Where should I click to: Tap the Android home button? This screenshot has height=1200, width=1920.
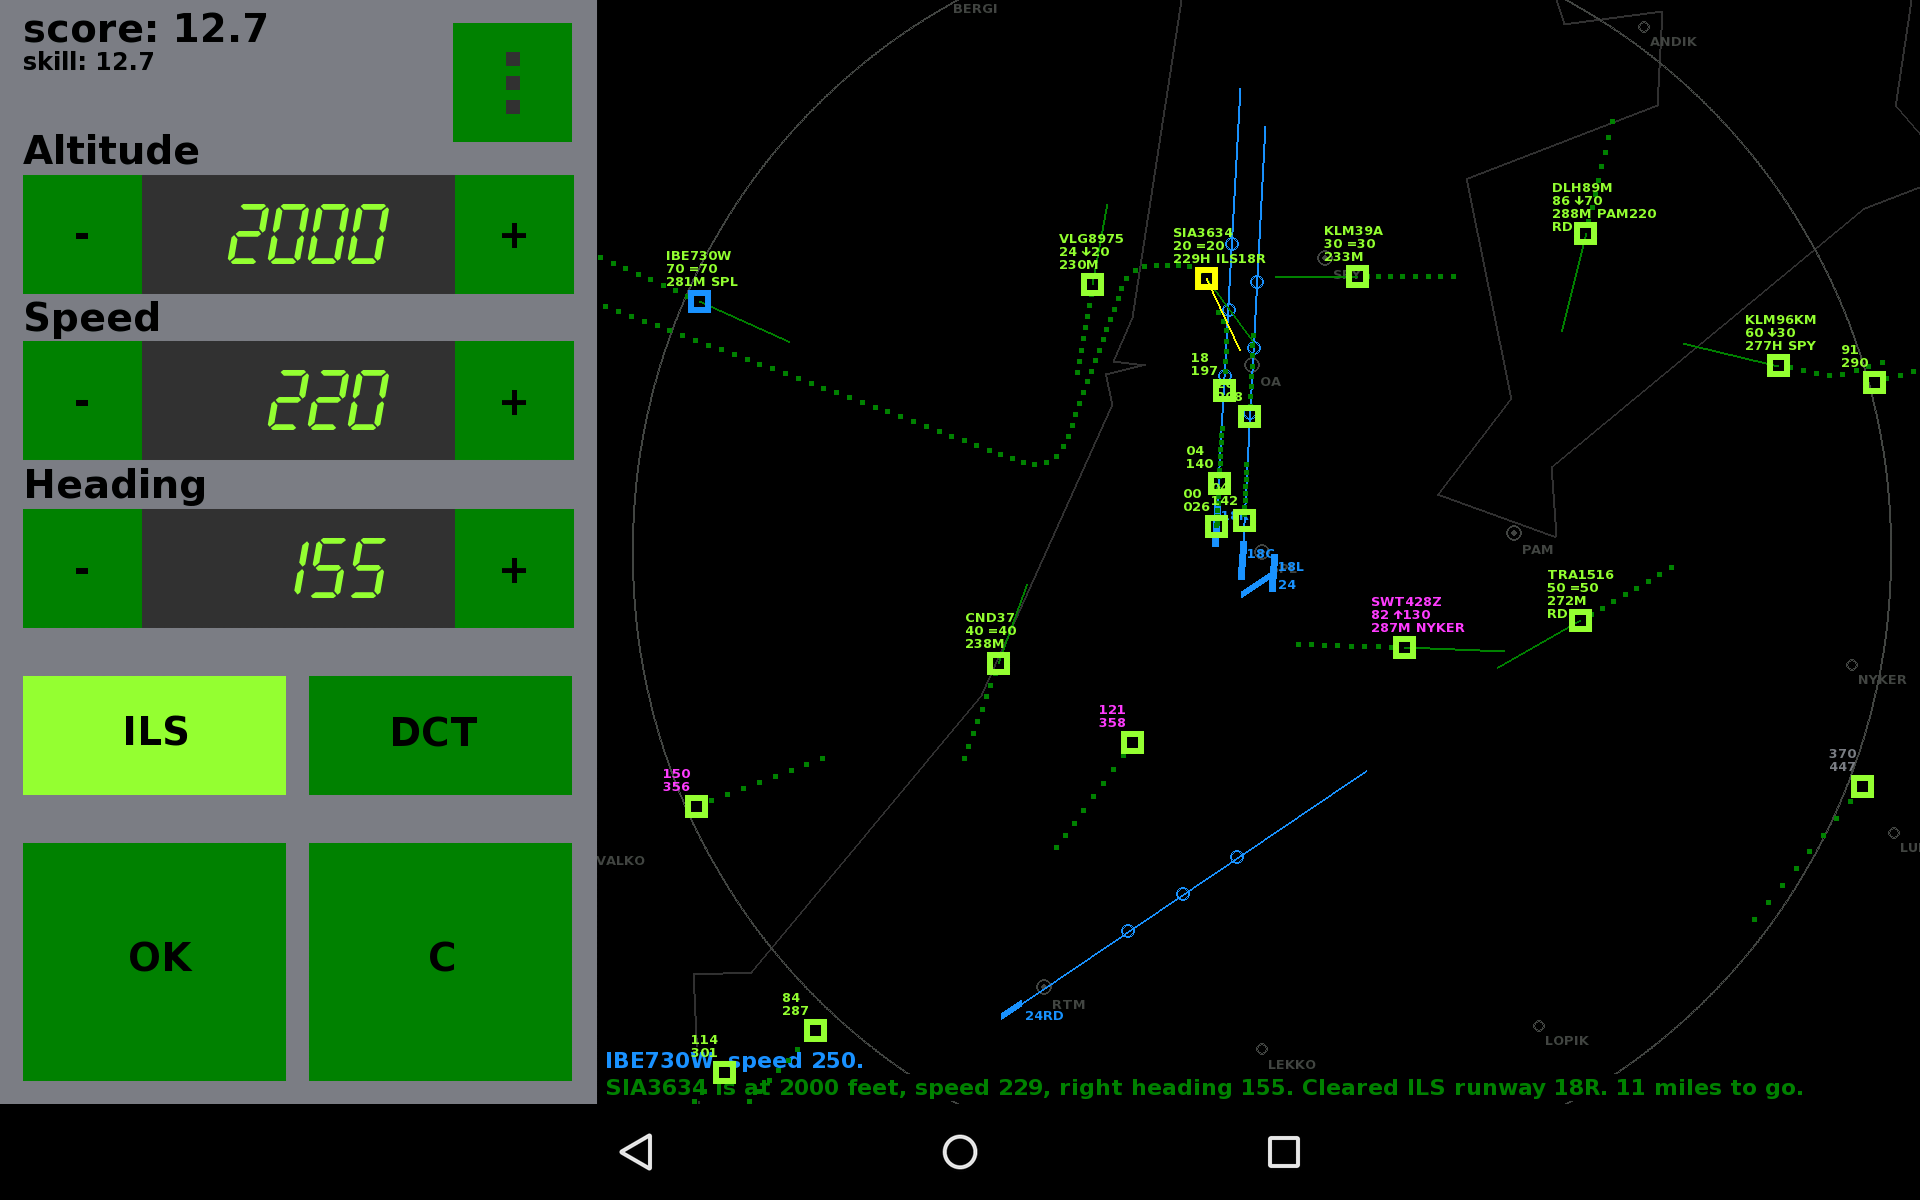click(x=960, y=1152)
